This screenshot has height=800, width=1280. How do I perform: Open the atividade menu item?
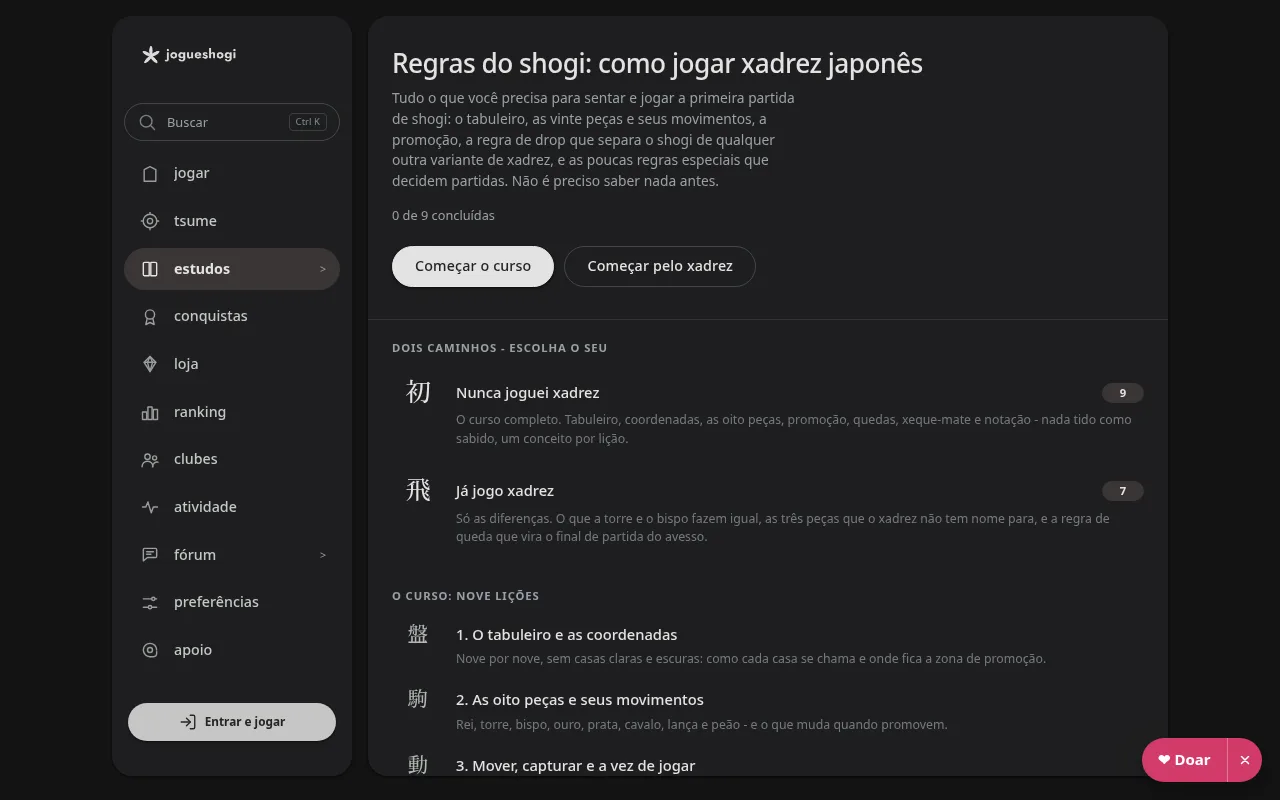(x=232, y=507)
